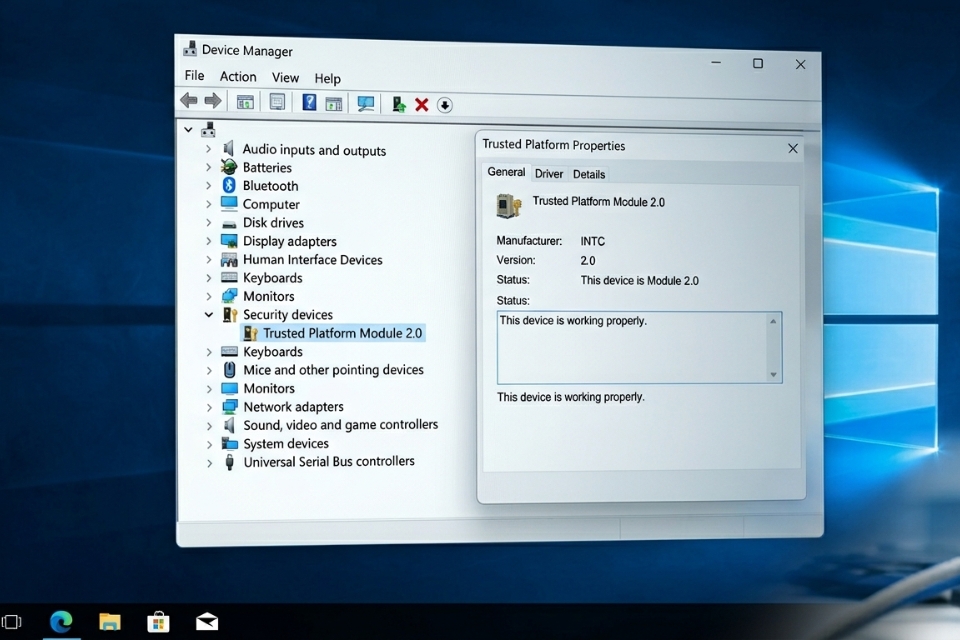Collapse the Security devices category
960x640 pixels.
point(209,315)
